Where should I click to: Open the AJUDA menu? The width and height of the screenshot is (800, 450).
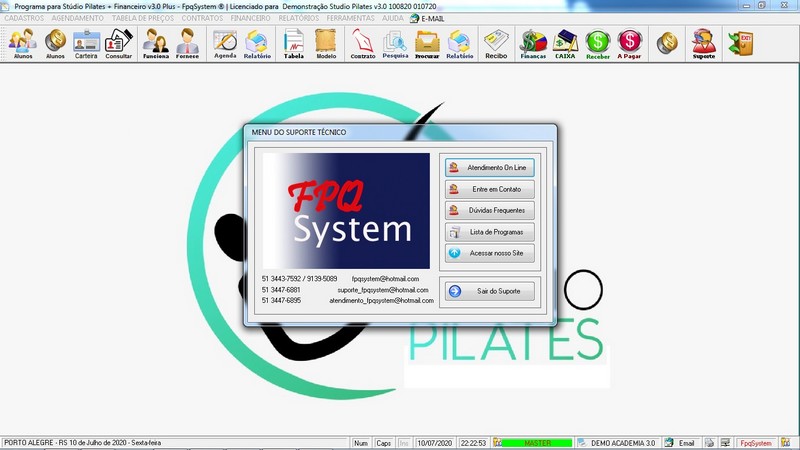393,18
